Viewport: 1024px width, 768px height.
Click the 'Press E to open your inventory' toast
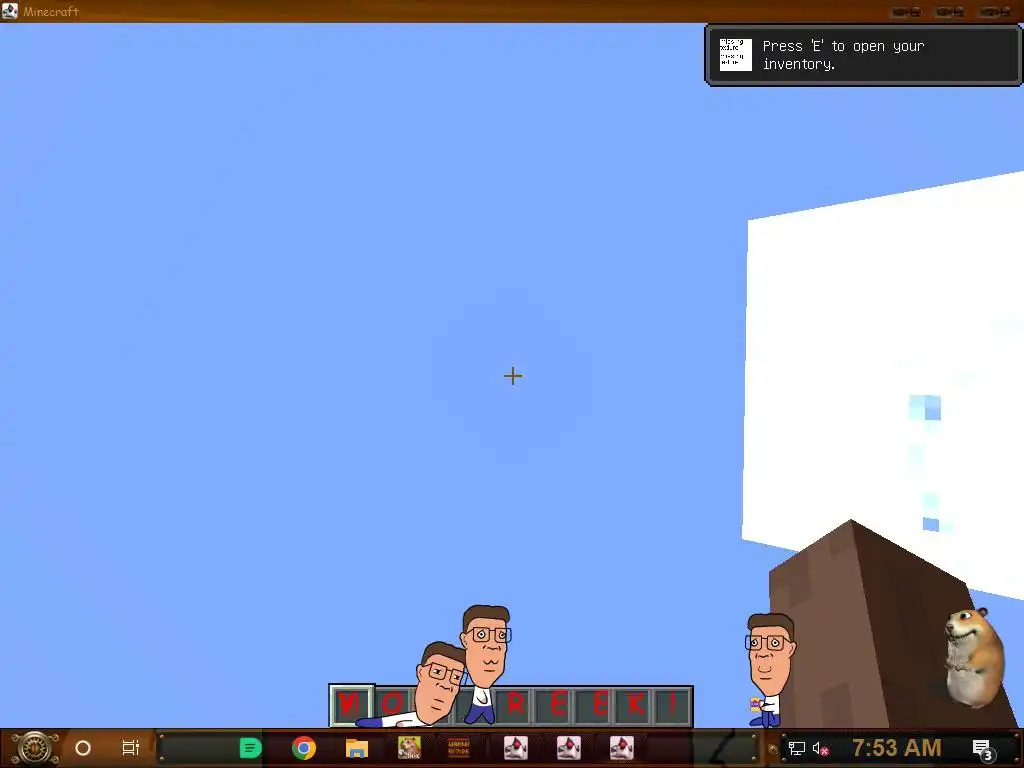pos(863,55)
